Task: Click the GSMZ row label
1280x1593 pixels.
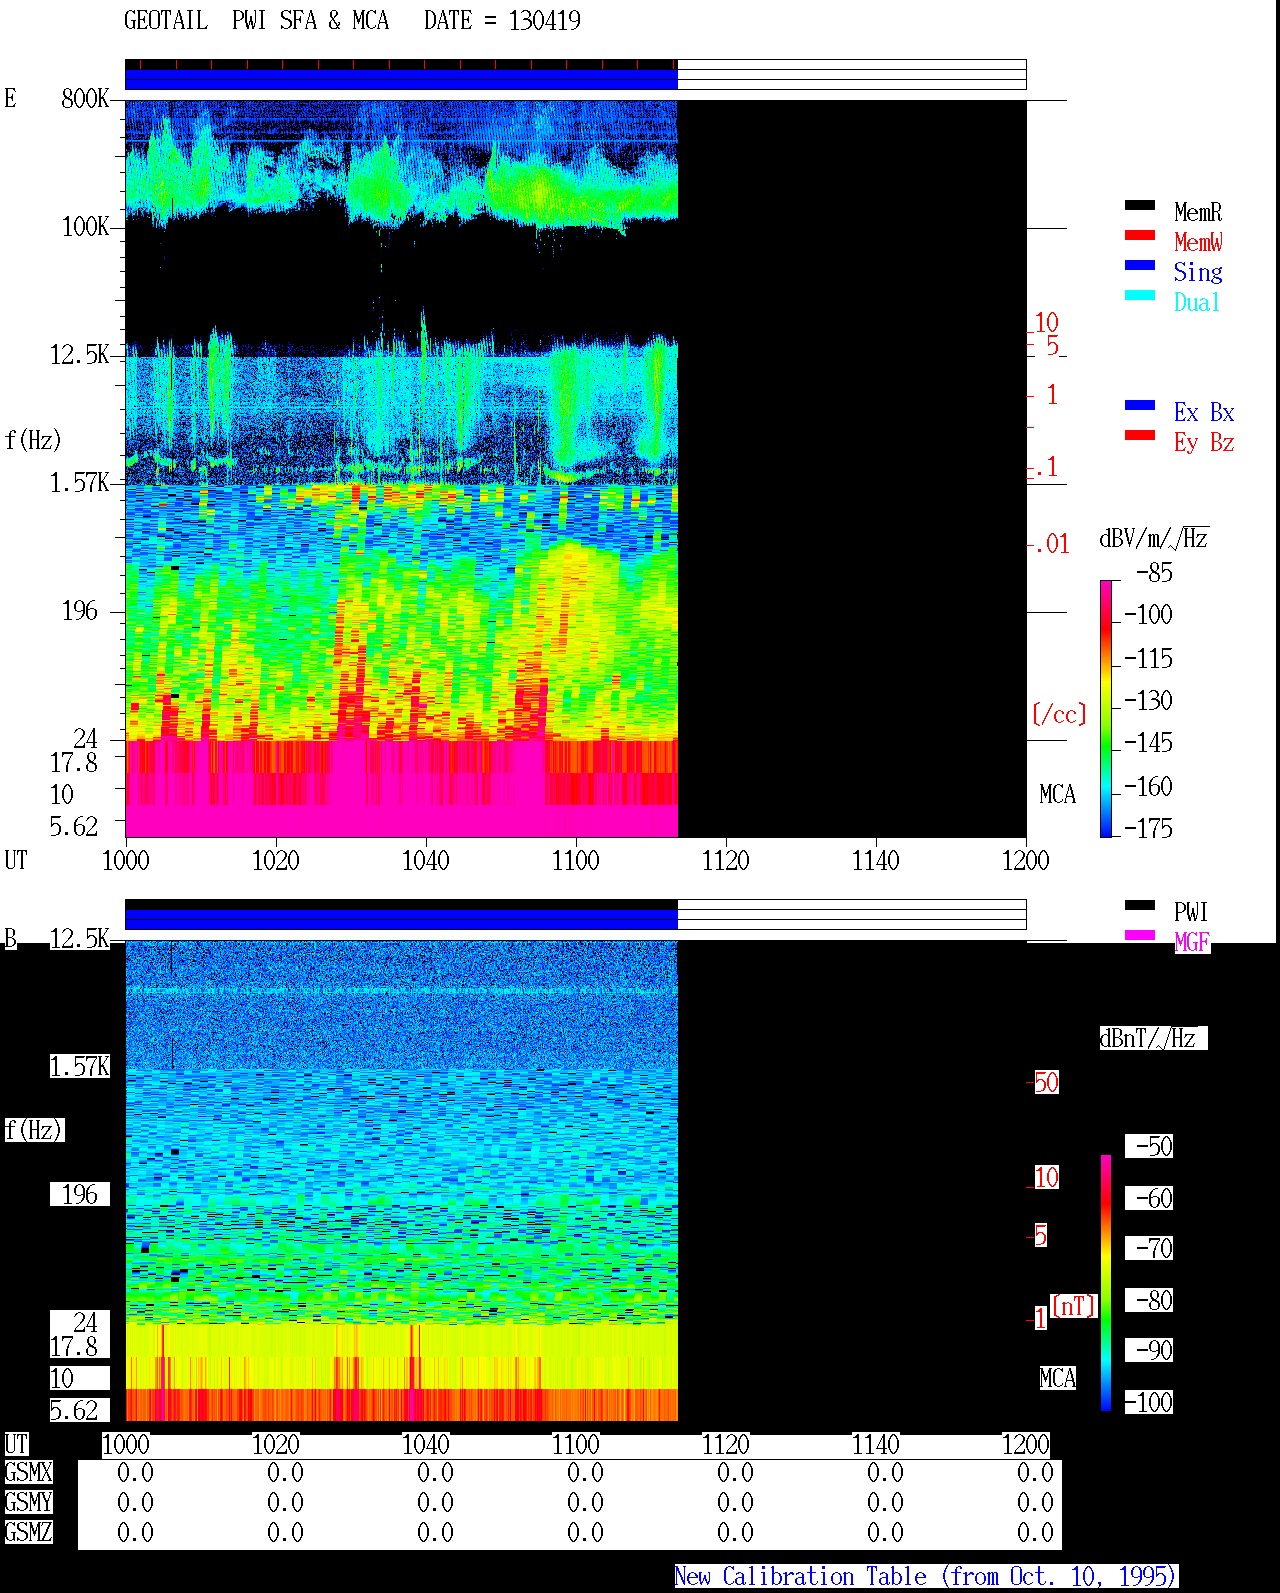Action: click(x=28, y=1532)
